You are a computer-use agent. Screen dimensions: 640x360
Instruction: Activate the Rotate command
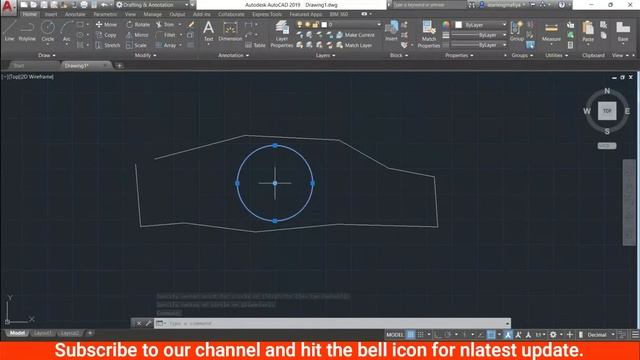[x=138, y=24]
